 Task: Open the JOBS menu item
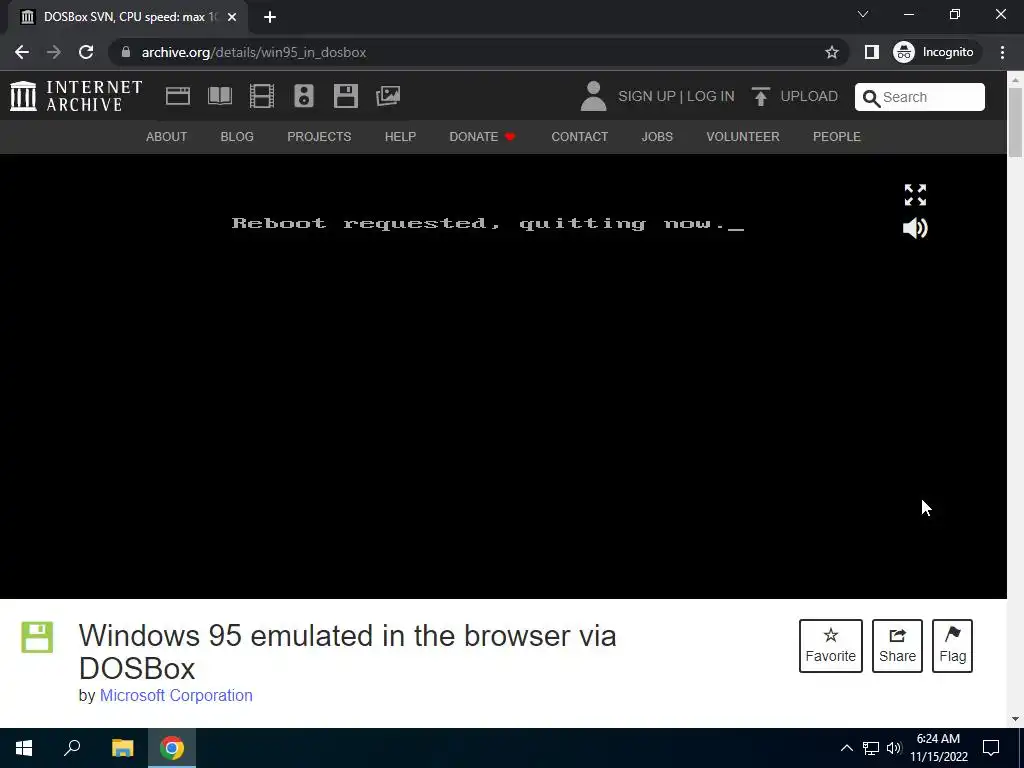click(657, 136)
